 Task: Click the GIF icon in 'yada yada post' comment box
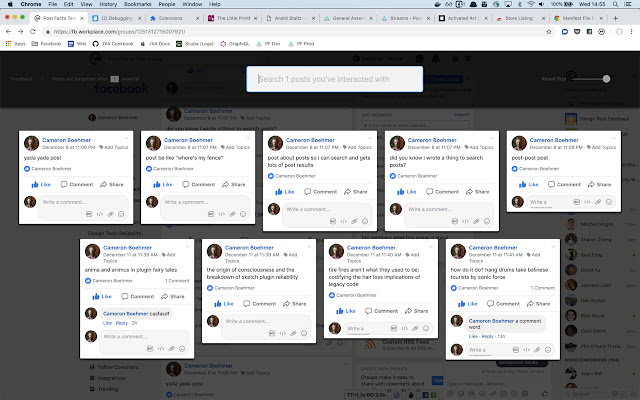tap(89, 214)
